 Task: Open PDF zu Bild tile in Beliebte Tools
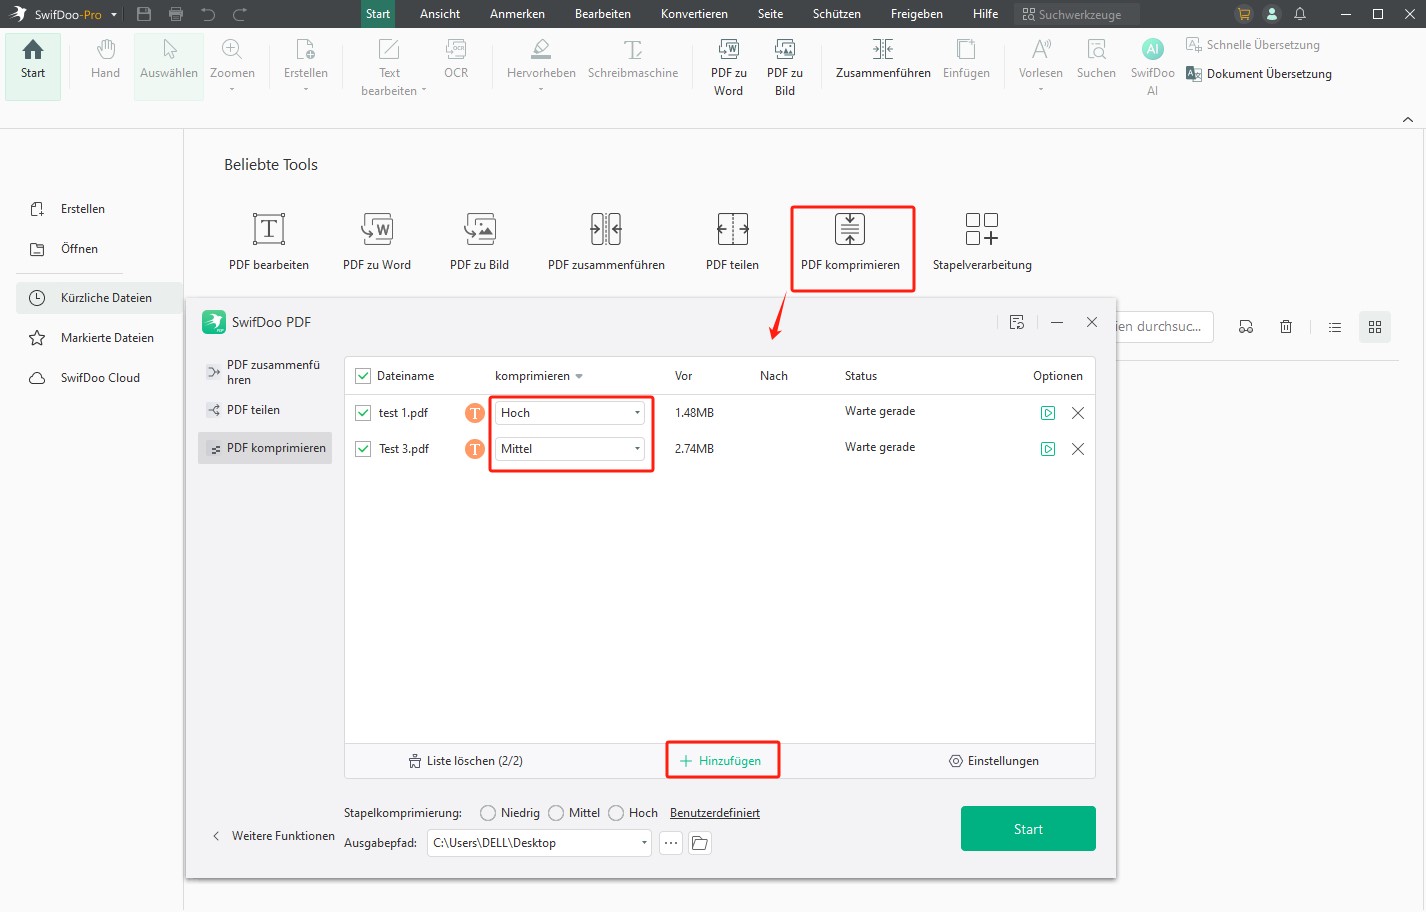[480, 241]
